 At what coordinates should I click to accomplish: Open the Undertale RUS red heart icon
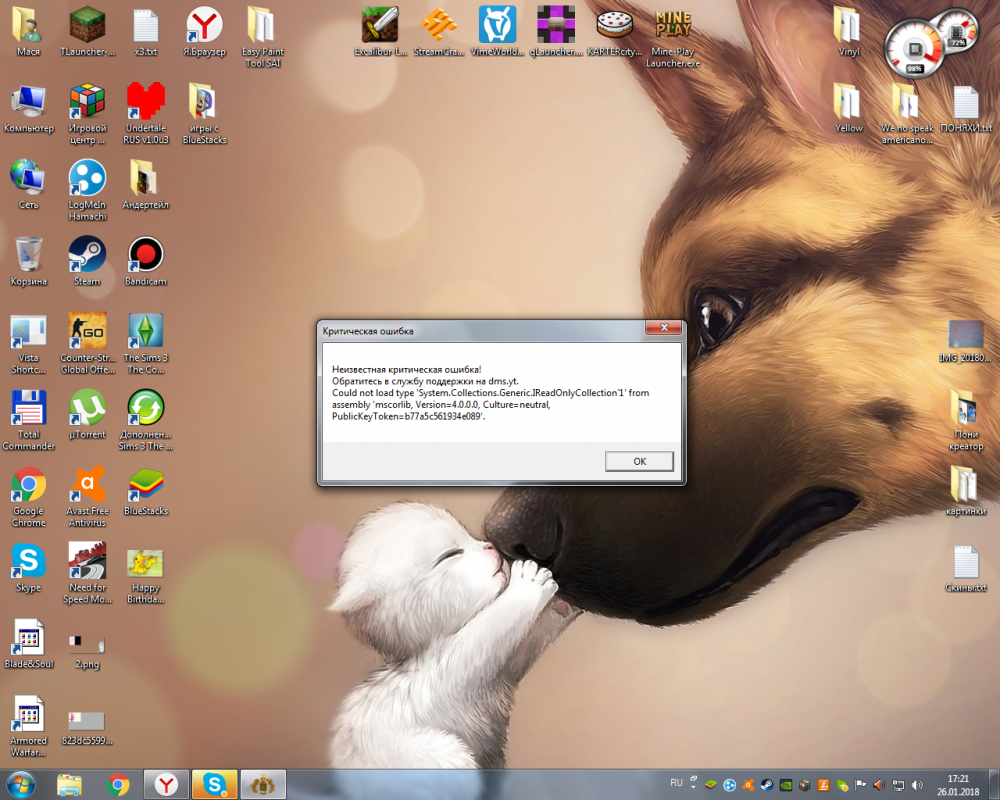[146, 101]
